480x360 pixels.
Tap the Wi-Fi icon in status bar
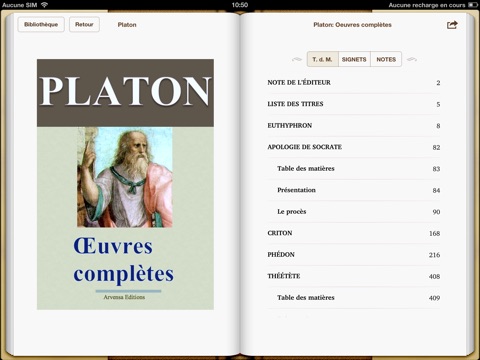coord(44,5)
